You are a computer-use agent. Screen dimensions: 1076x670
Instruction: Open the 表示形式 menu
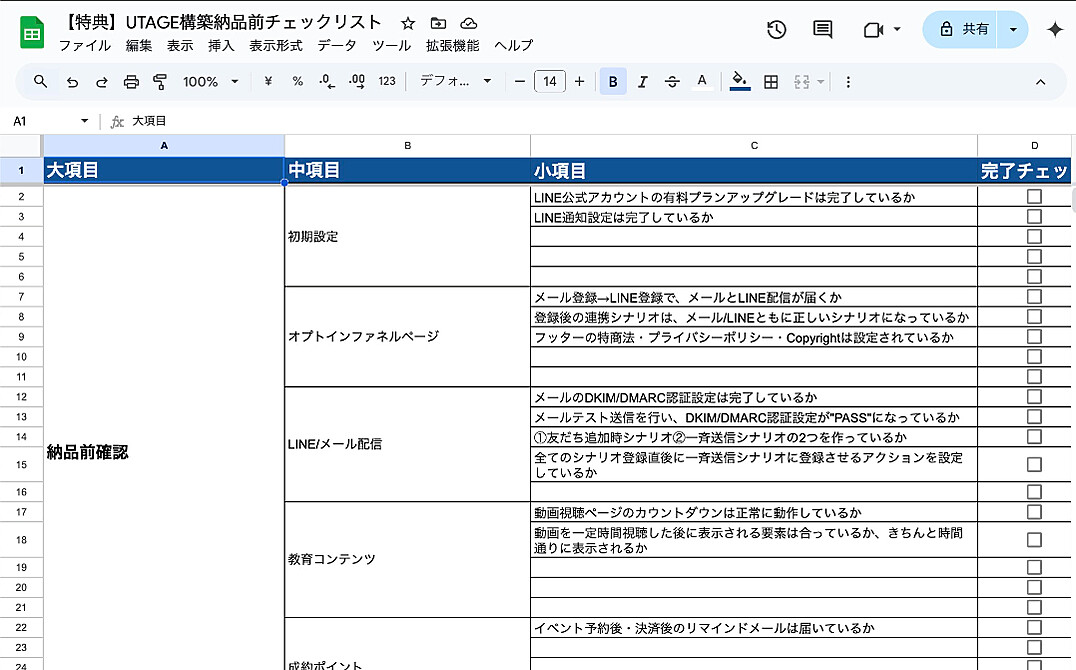(276, 46)
